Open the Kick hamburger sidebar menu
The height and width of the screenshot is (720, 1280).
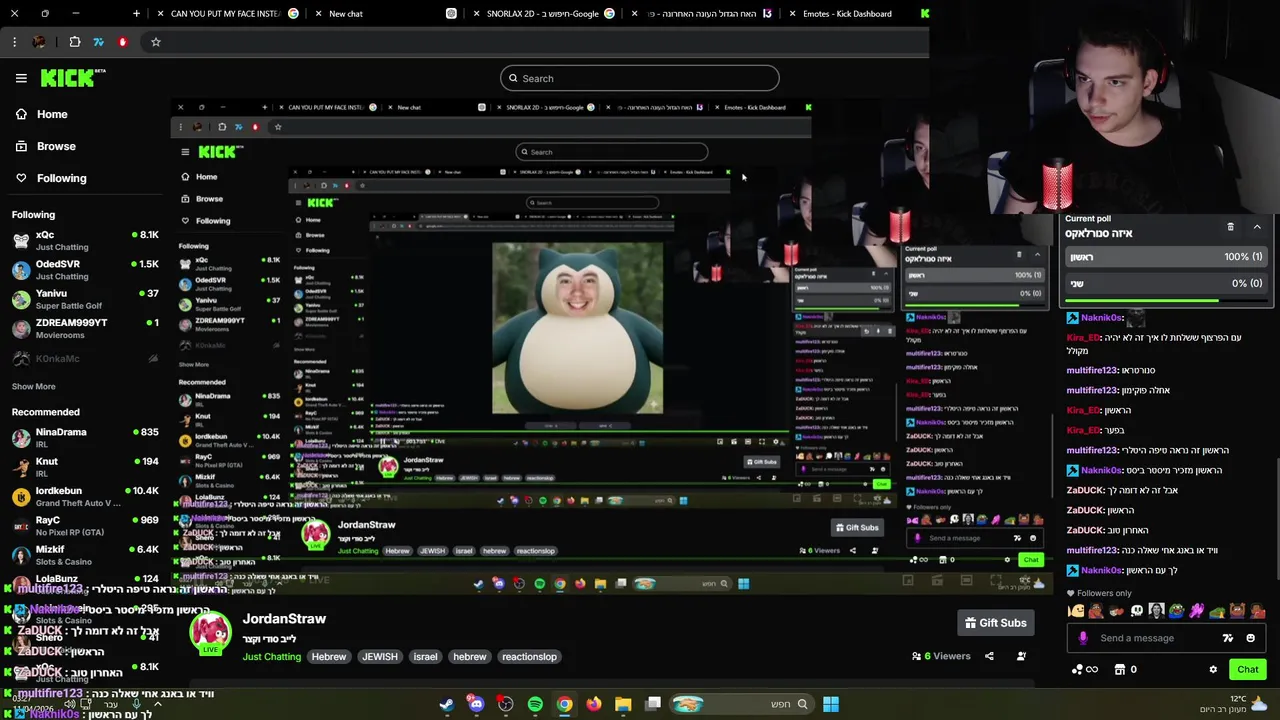21,78
